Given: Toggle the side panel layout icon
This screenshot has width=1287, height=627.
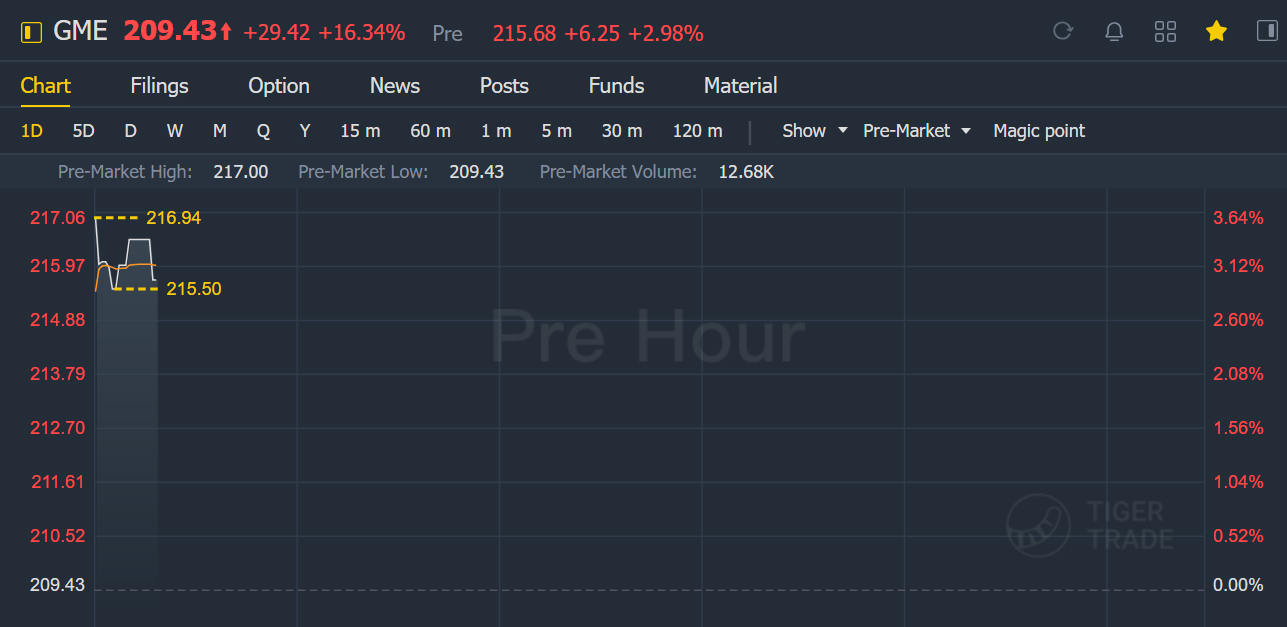Looking at the screenshot, I should [1267, 32].
